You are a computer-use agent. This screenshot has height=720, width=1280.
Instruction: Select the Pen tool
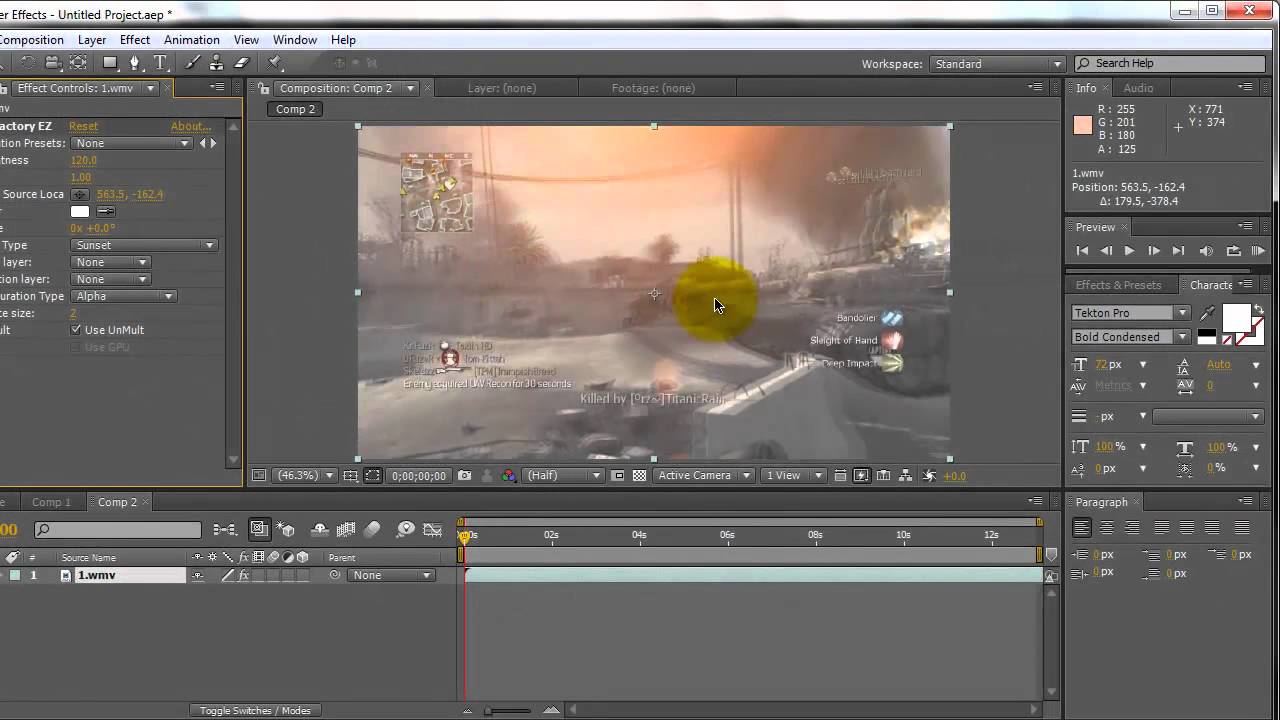[135, 63]
